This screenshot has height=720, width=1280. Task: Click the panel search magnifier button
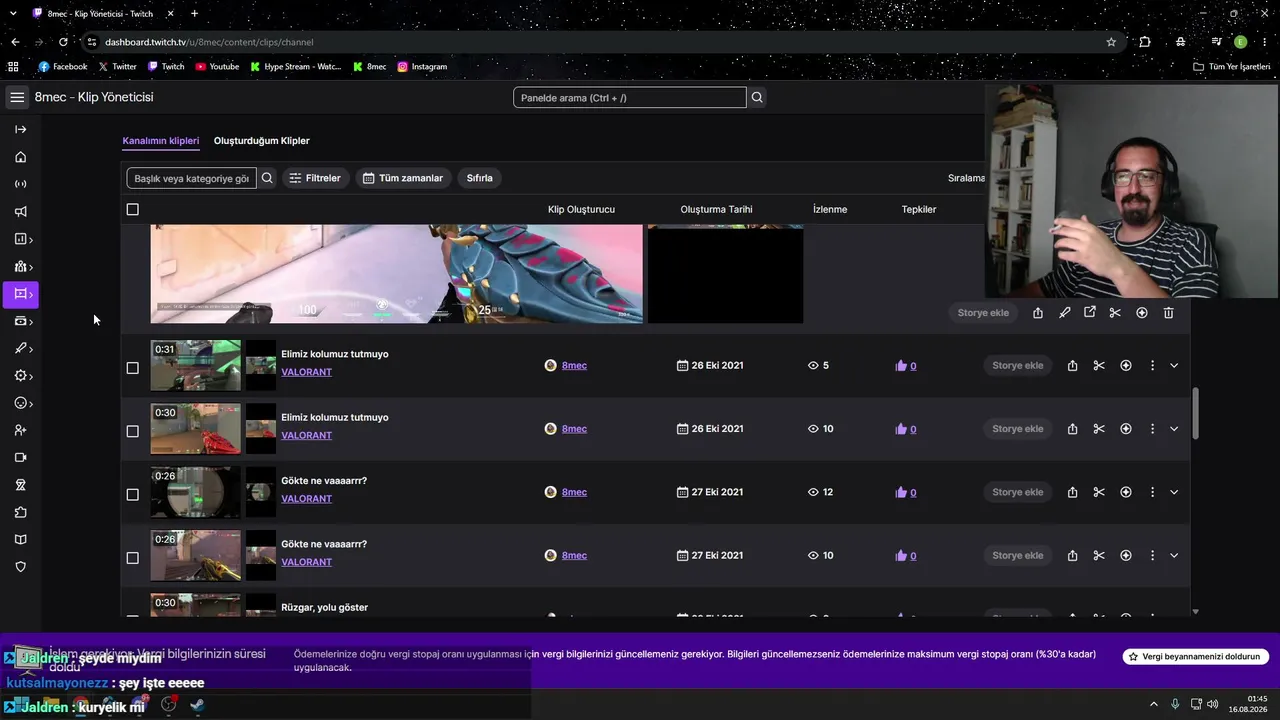pyautogui.click(x=757, y=97)
